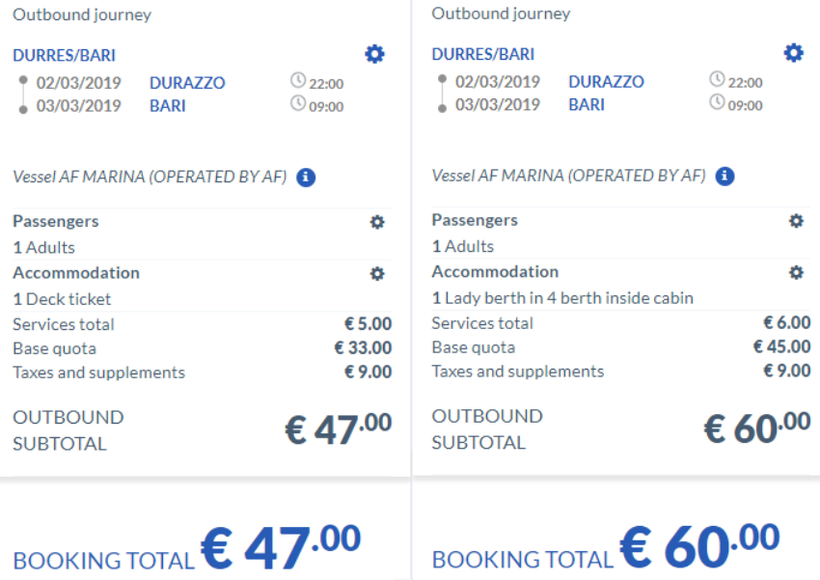
Task: Click the 1 Deck ticket accommodation entry
Action: 62,299
